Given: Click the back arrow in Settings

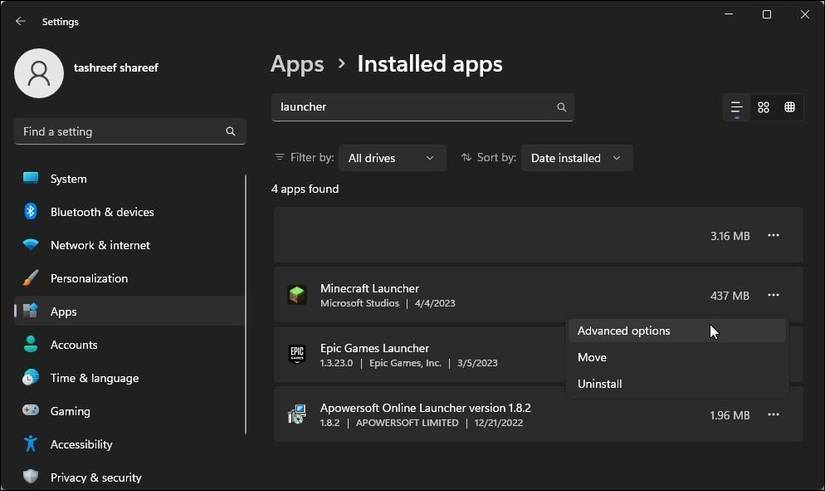Looking at the screenshot, I should coord(21,21).
